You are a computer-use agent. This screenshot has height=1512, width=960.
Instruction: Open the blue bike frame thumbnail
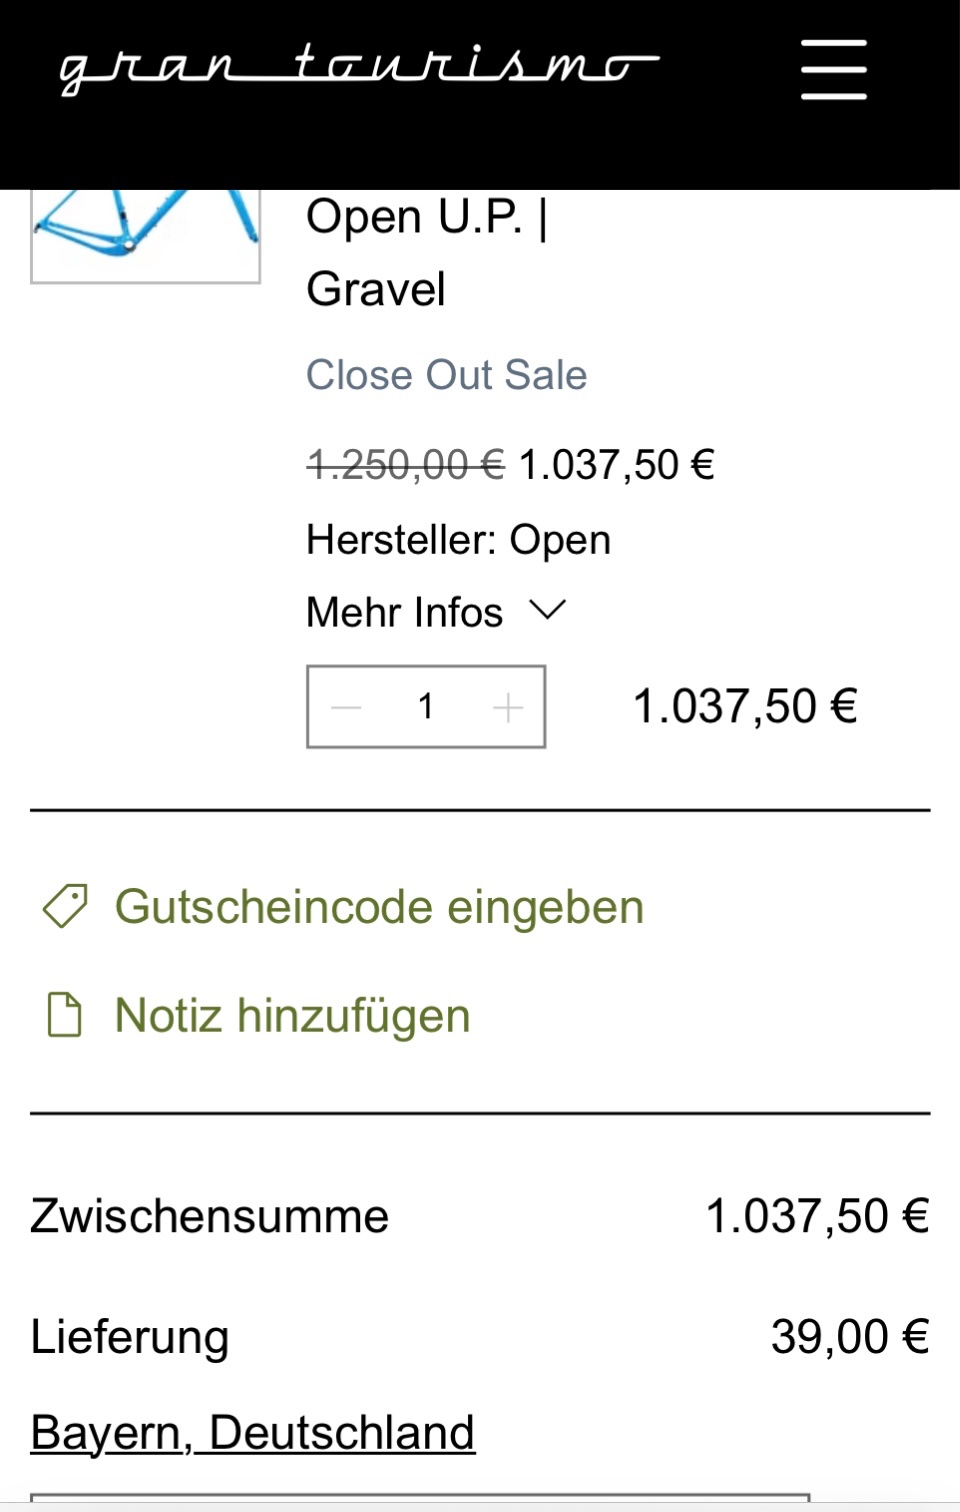pyautogui.click(x=145, y=235)
